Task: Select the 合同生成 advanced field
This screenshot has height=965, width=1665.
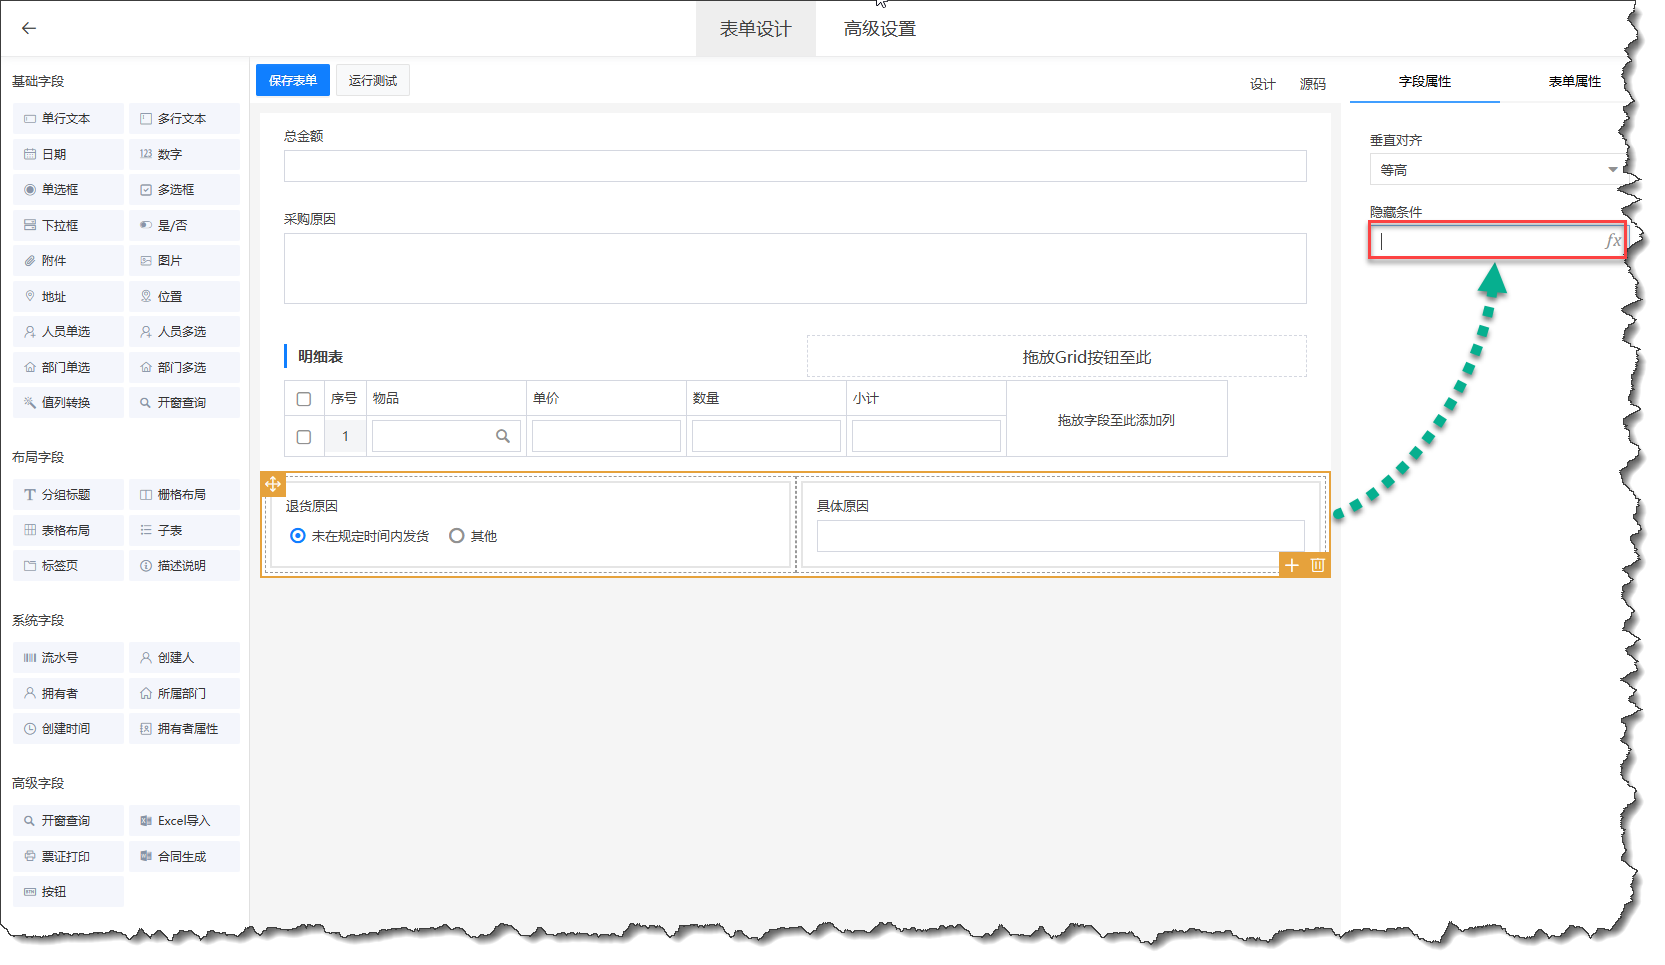Action: point(184,856)
